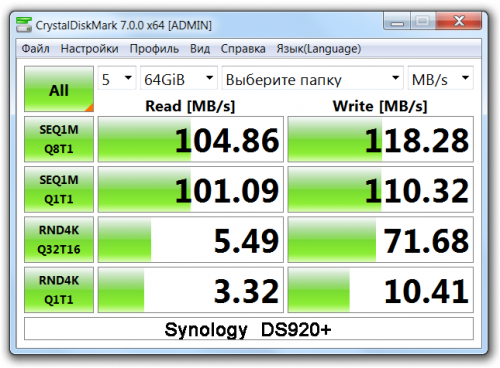Click the 118.28 write result
Image resolution: width=500 pixels, height=368 pixels.
point(381,139)
